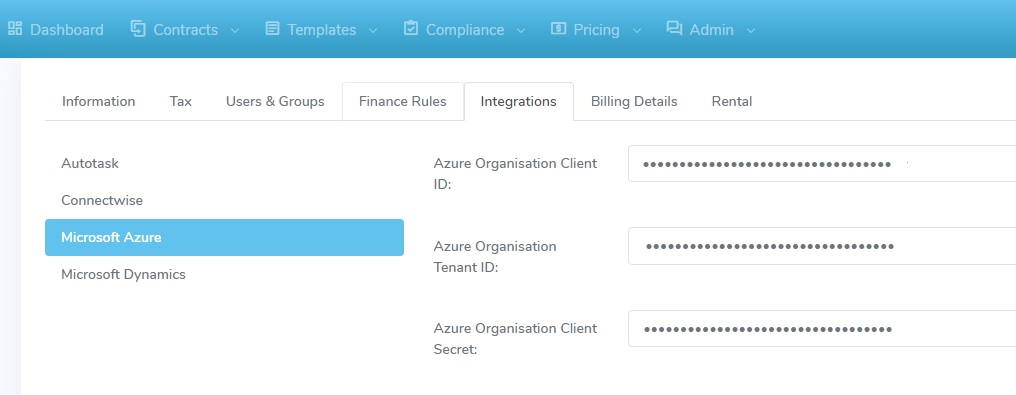Switch to the Billing Details tab
The image size is (1016, 395).
tap(634, 102)
